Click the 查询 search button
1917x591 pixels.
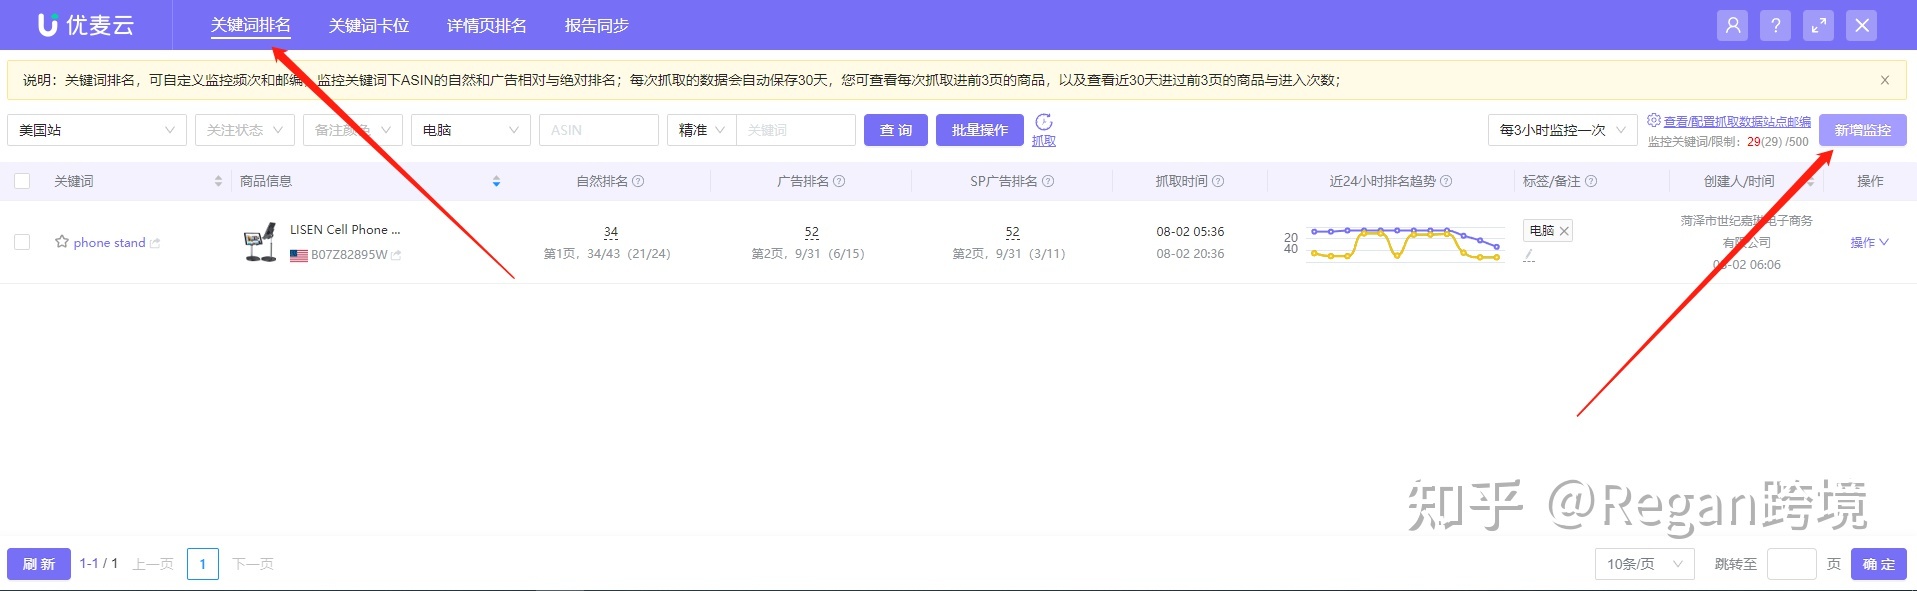pyautogui.click(x=895, y=130)
